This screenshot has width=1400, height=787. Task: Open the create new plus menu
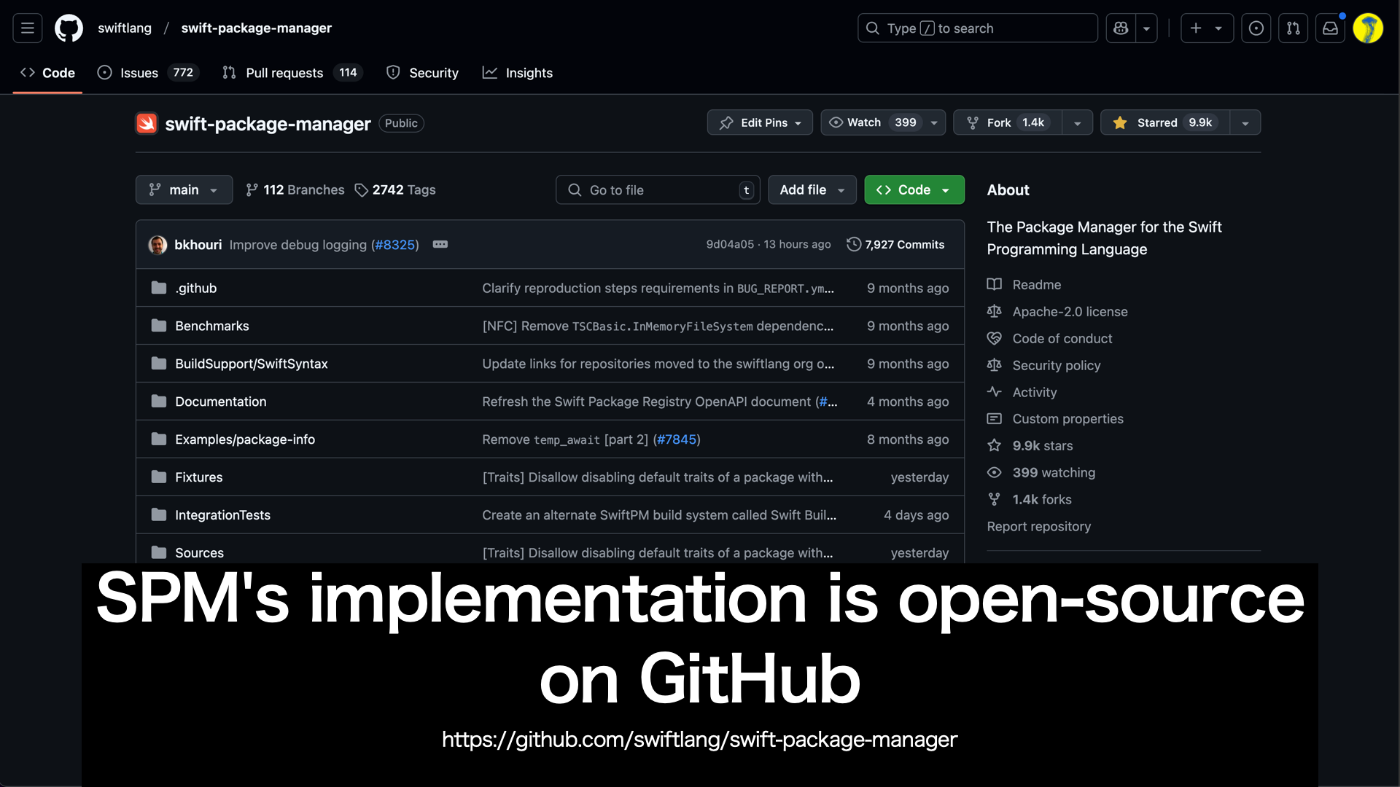point(1206,28)
